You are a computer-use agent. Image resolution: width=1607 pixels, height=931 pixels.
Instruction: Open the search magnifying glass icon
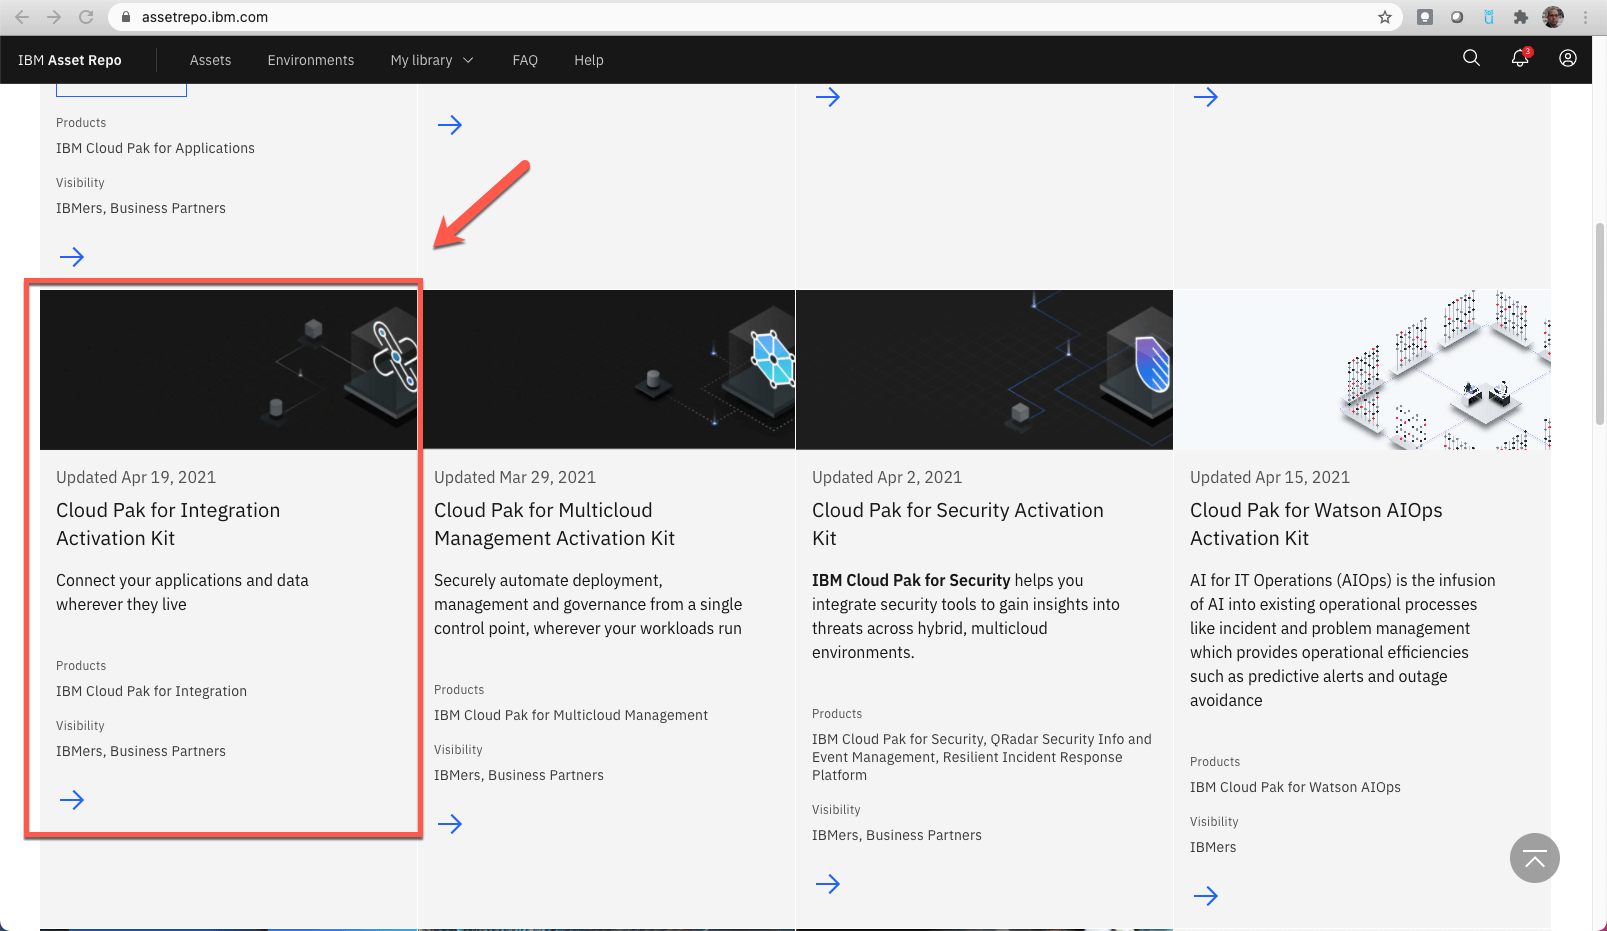(x=1471, y=58)
